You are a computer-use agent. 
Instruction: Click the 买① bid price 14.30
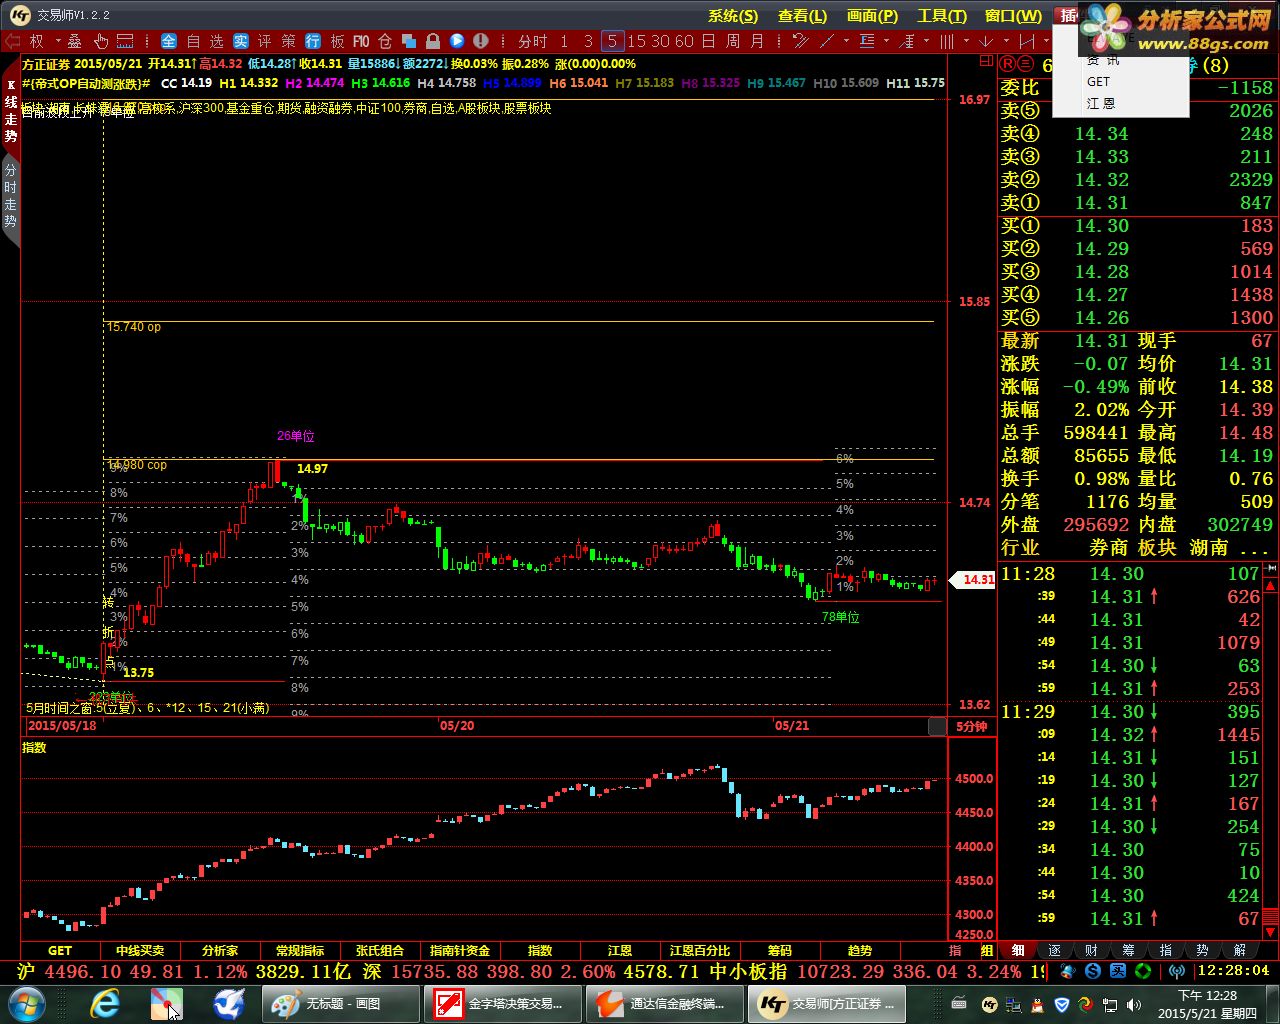pyautogui.click(x=1101, y=226)
